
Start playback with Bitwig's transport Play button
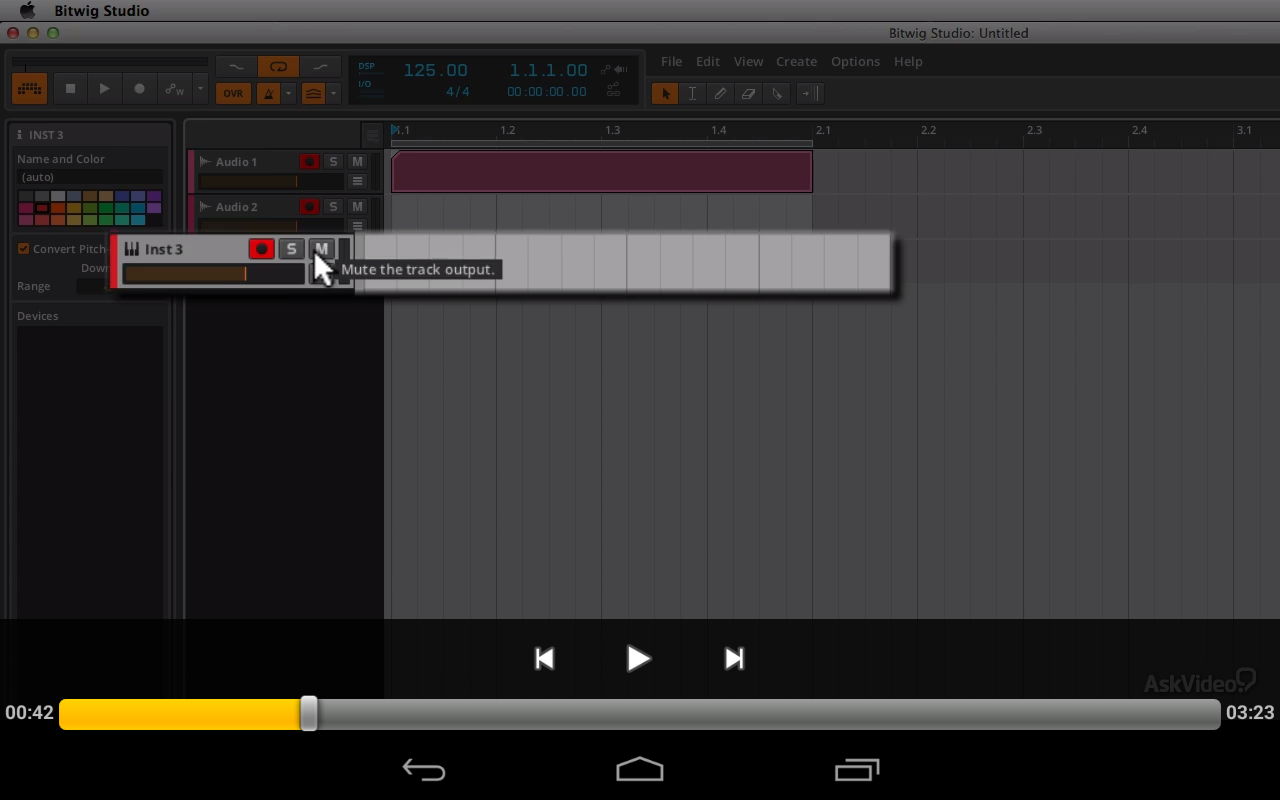pyautogui.click(x=104, y=89)
